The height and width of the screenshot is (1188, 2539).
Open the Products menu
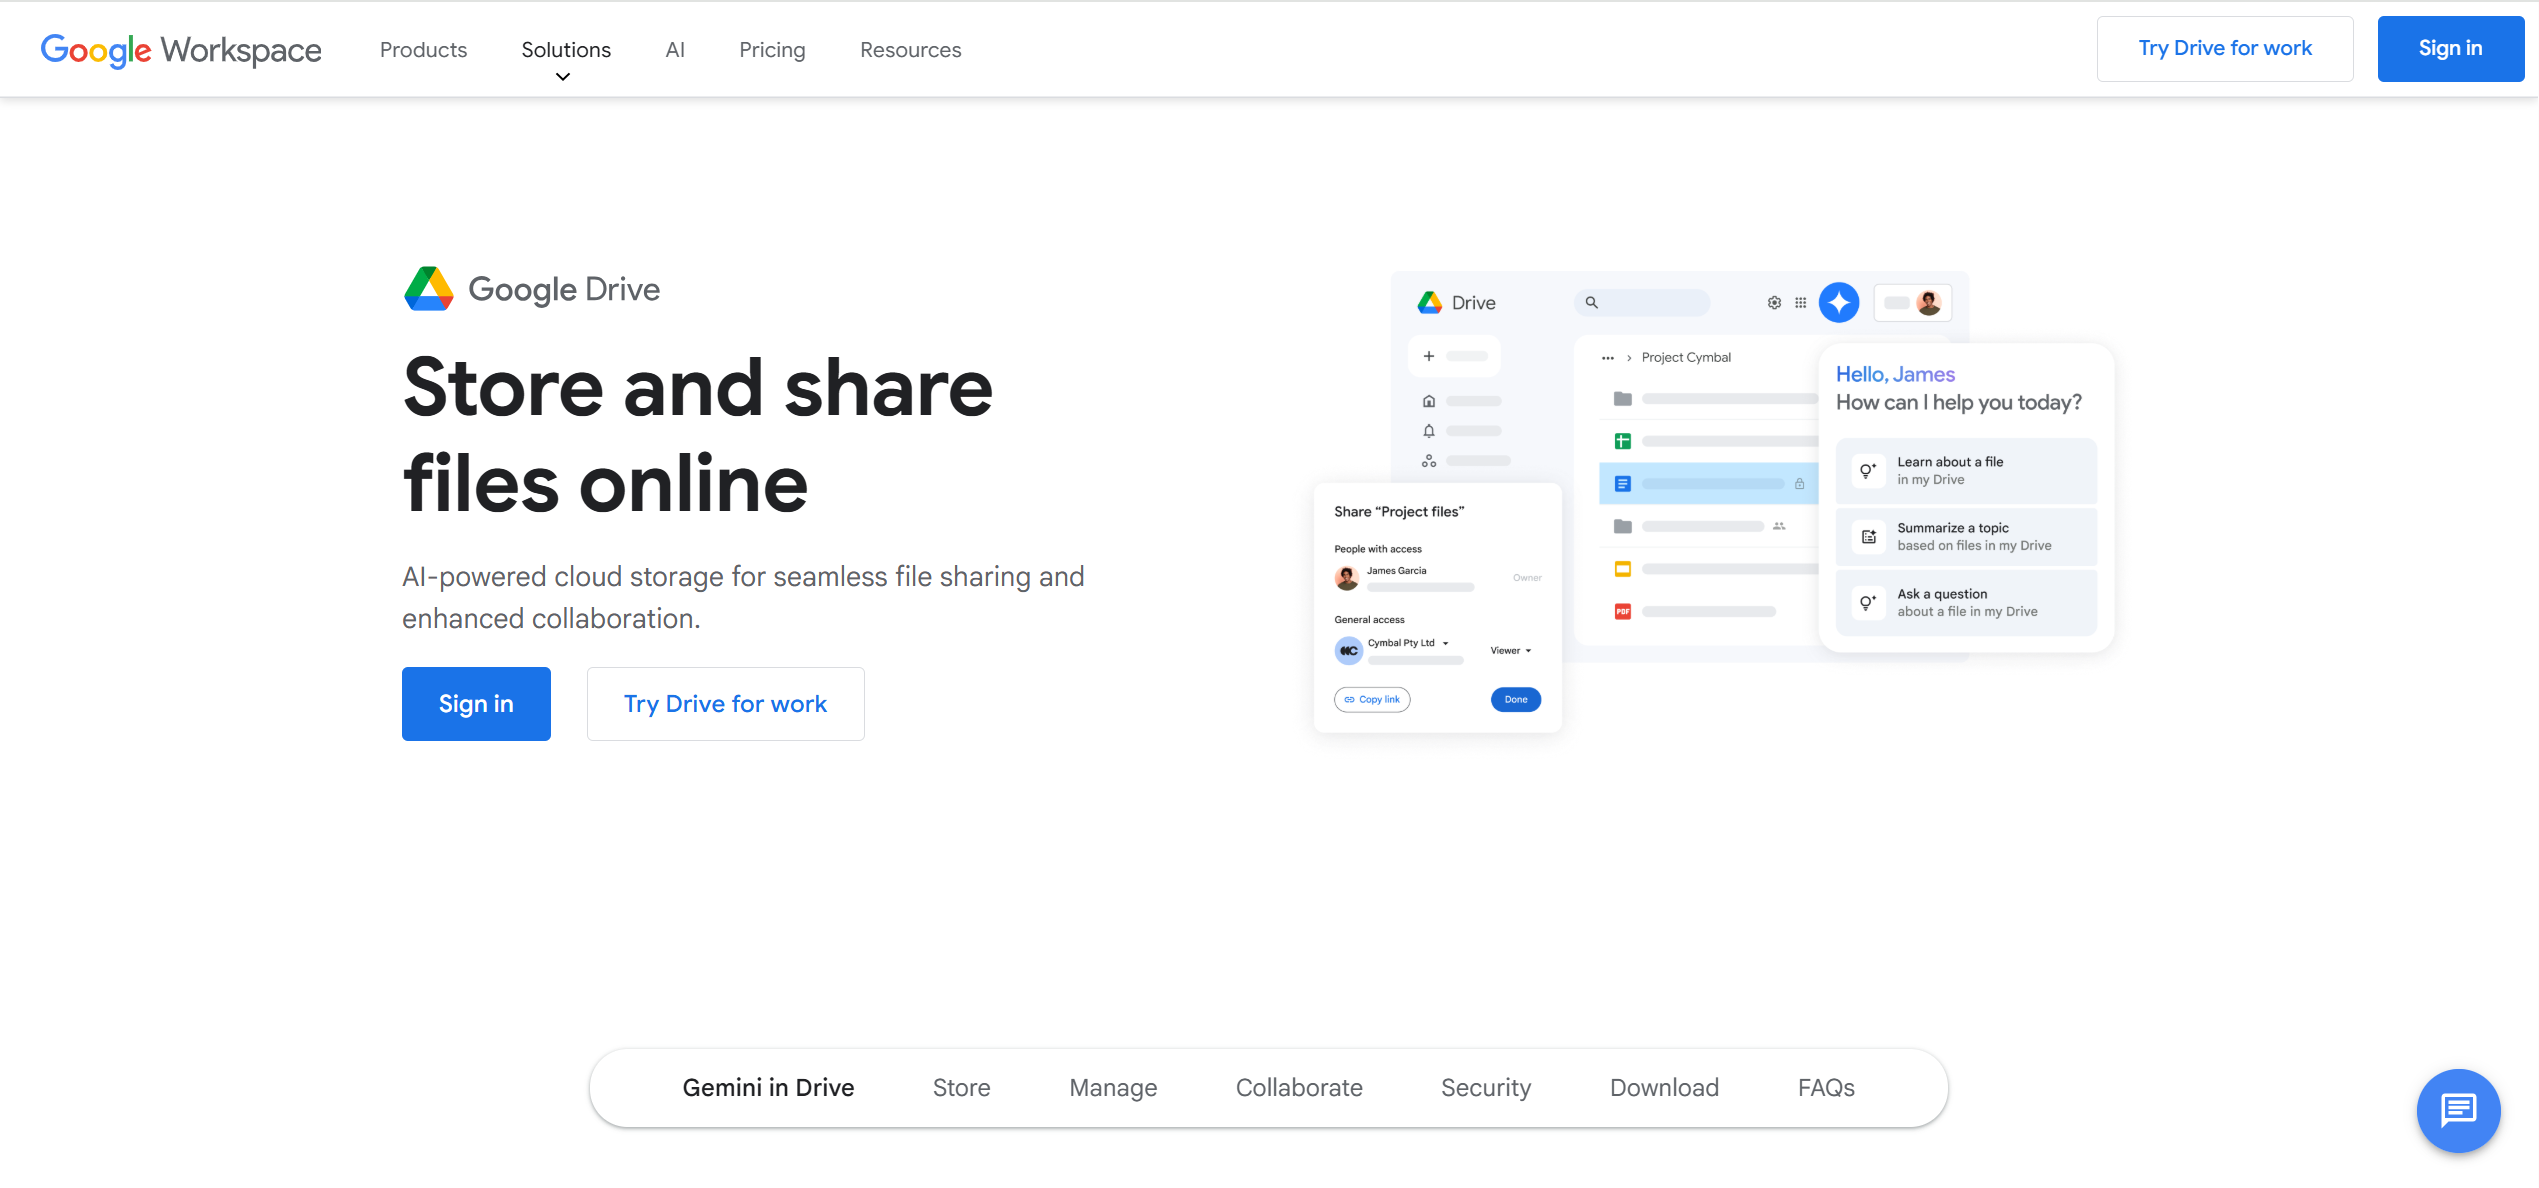(x=423, y=50)
